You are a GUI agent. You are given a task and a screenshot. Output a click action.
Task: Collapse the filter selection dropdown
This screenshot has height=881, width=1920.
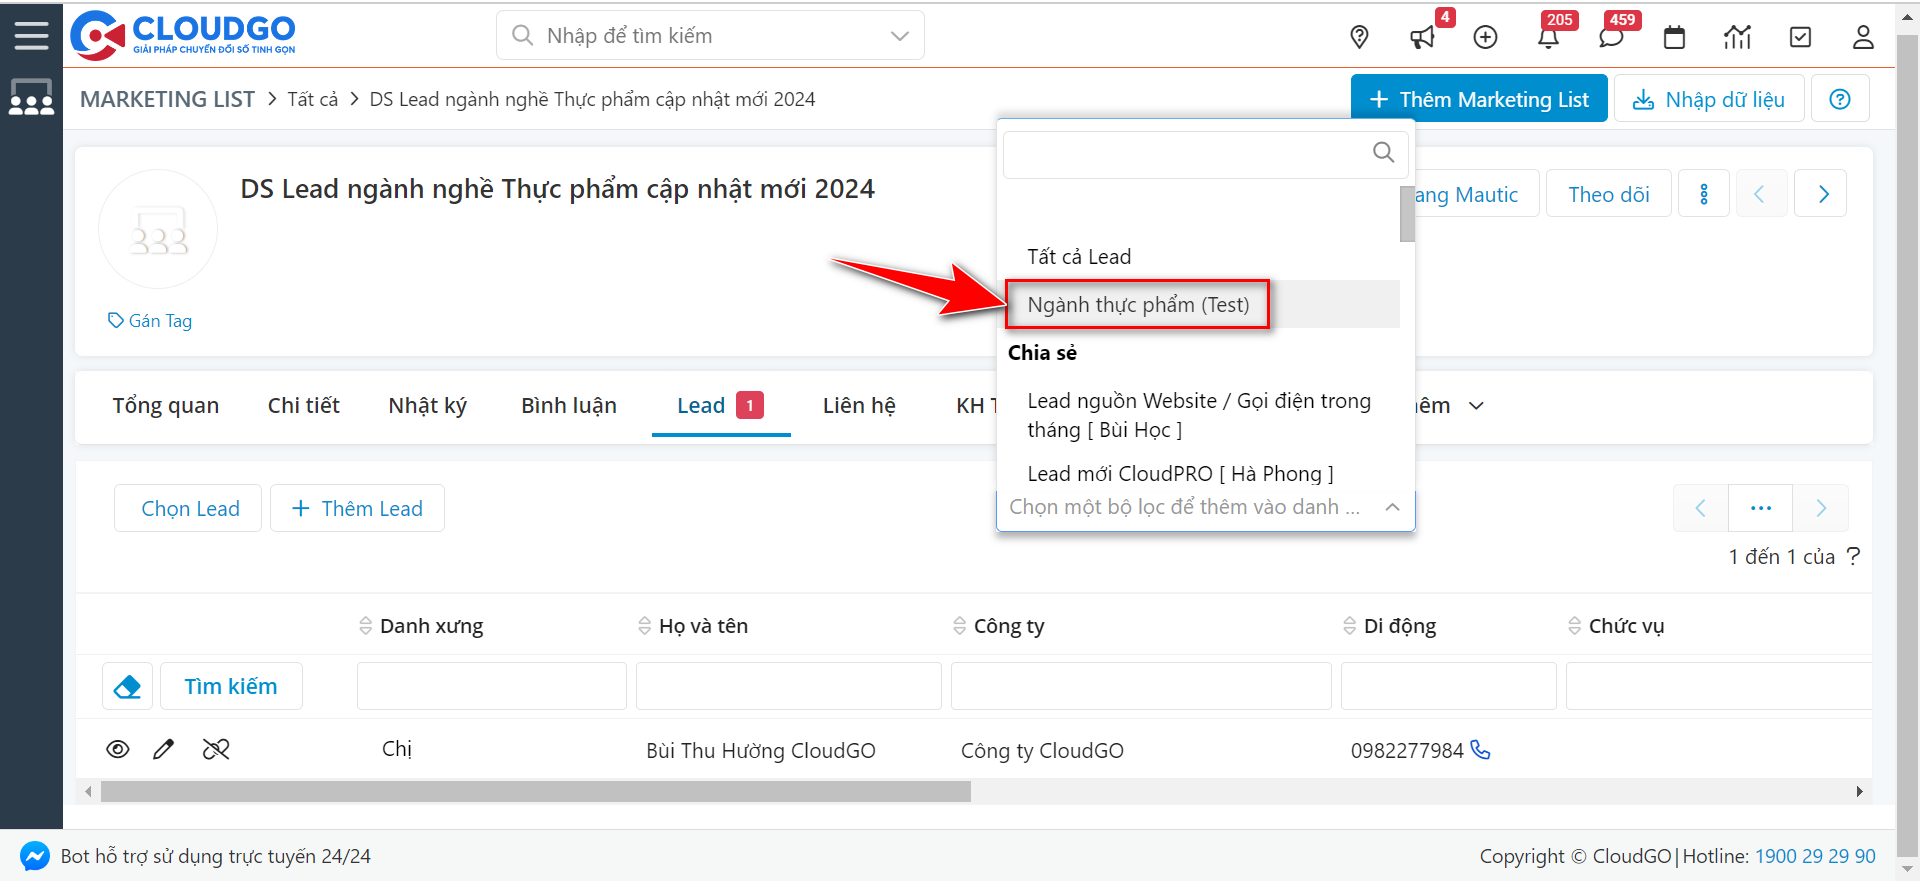click(1392, 507)
